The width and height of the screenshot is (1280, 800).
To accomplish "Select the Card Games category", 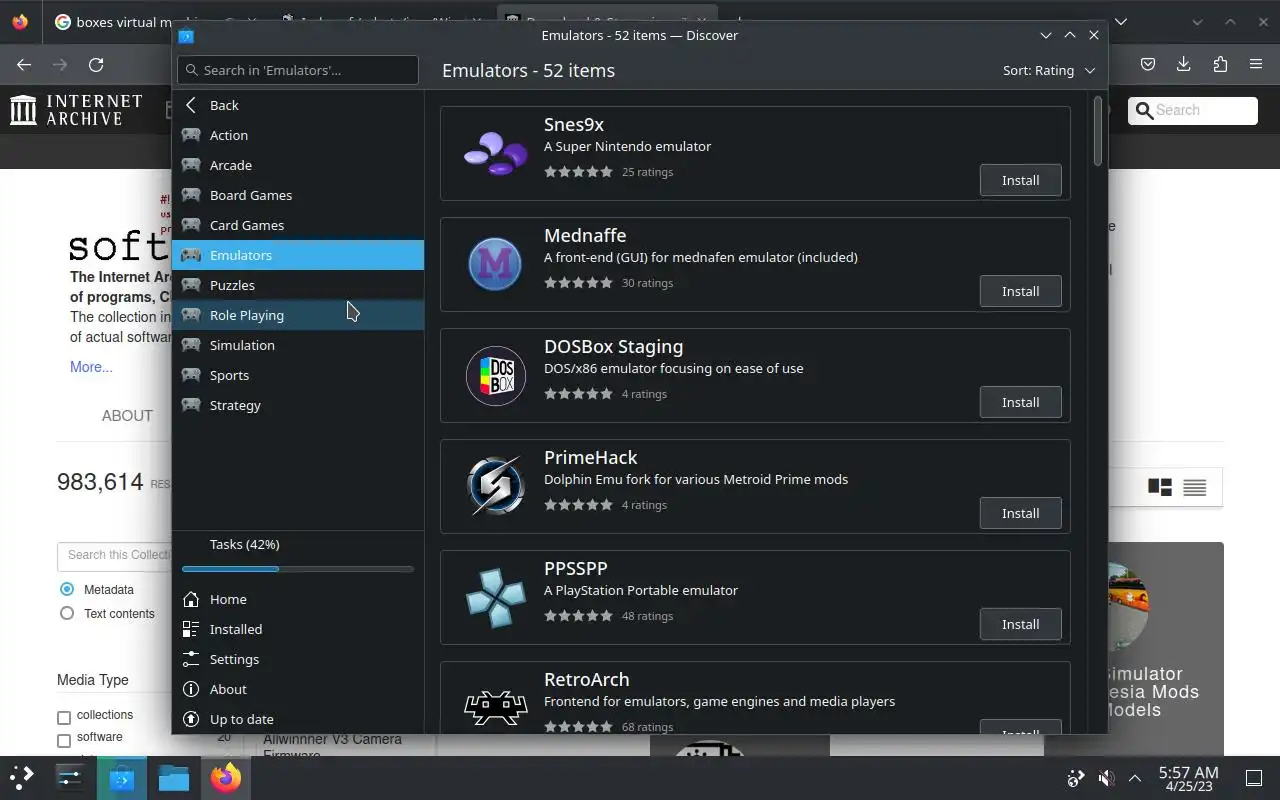I will click(298, 225).
